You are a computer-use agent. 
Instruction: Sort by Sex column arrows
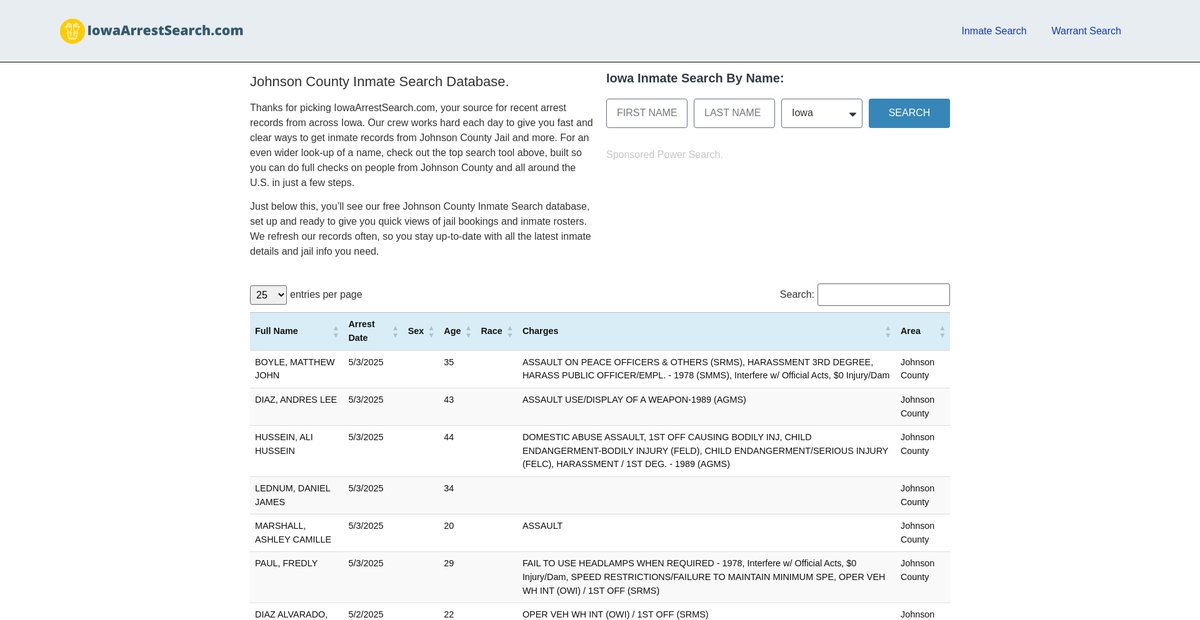pyautogui.click(x=431, y=331)
